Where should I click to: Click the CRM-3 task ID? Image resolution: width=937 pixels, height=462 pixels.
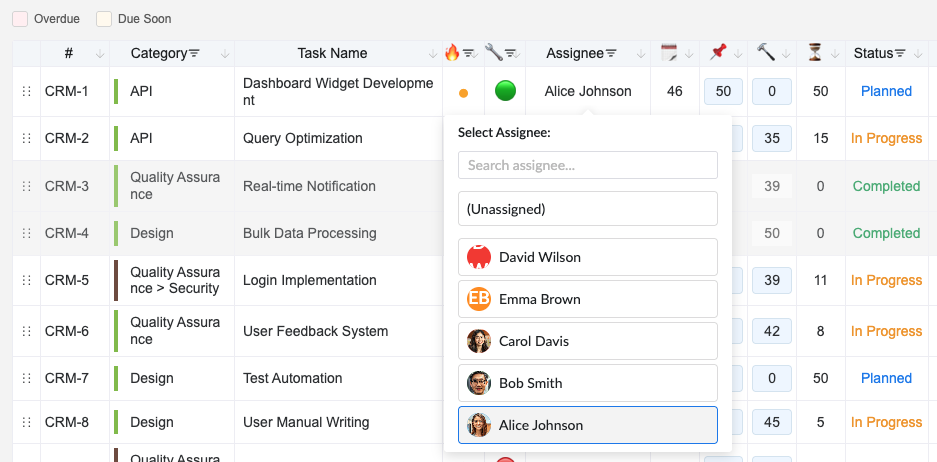(67, 186)
